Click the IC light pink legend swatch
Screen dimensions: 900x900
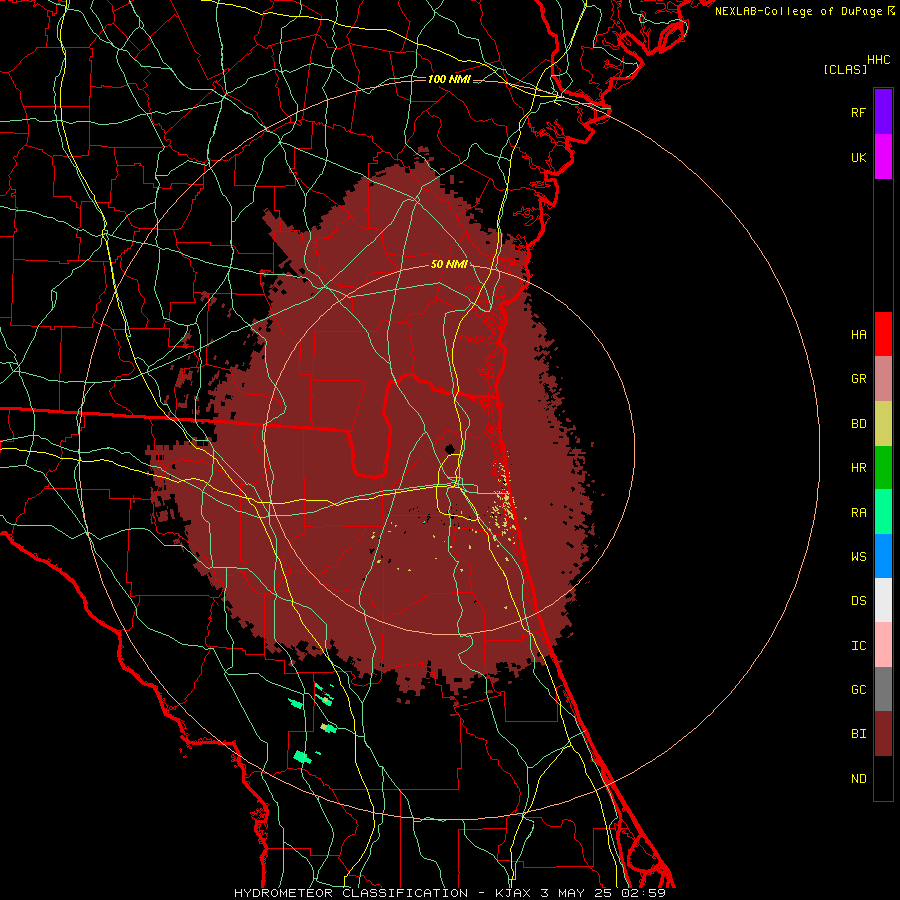coord(883,645)
